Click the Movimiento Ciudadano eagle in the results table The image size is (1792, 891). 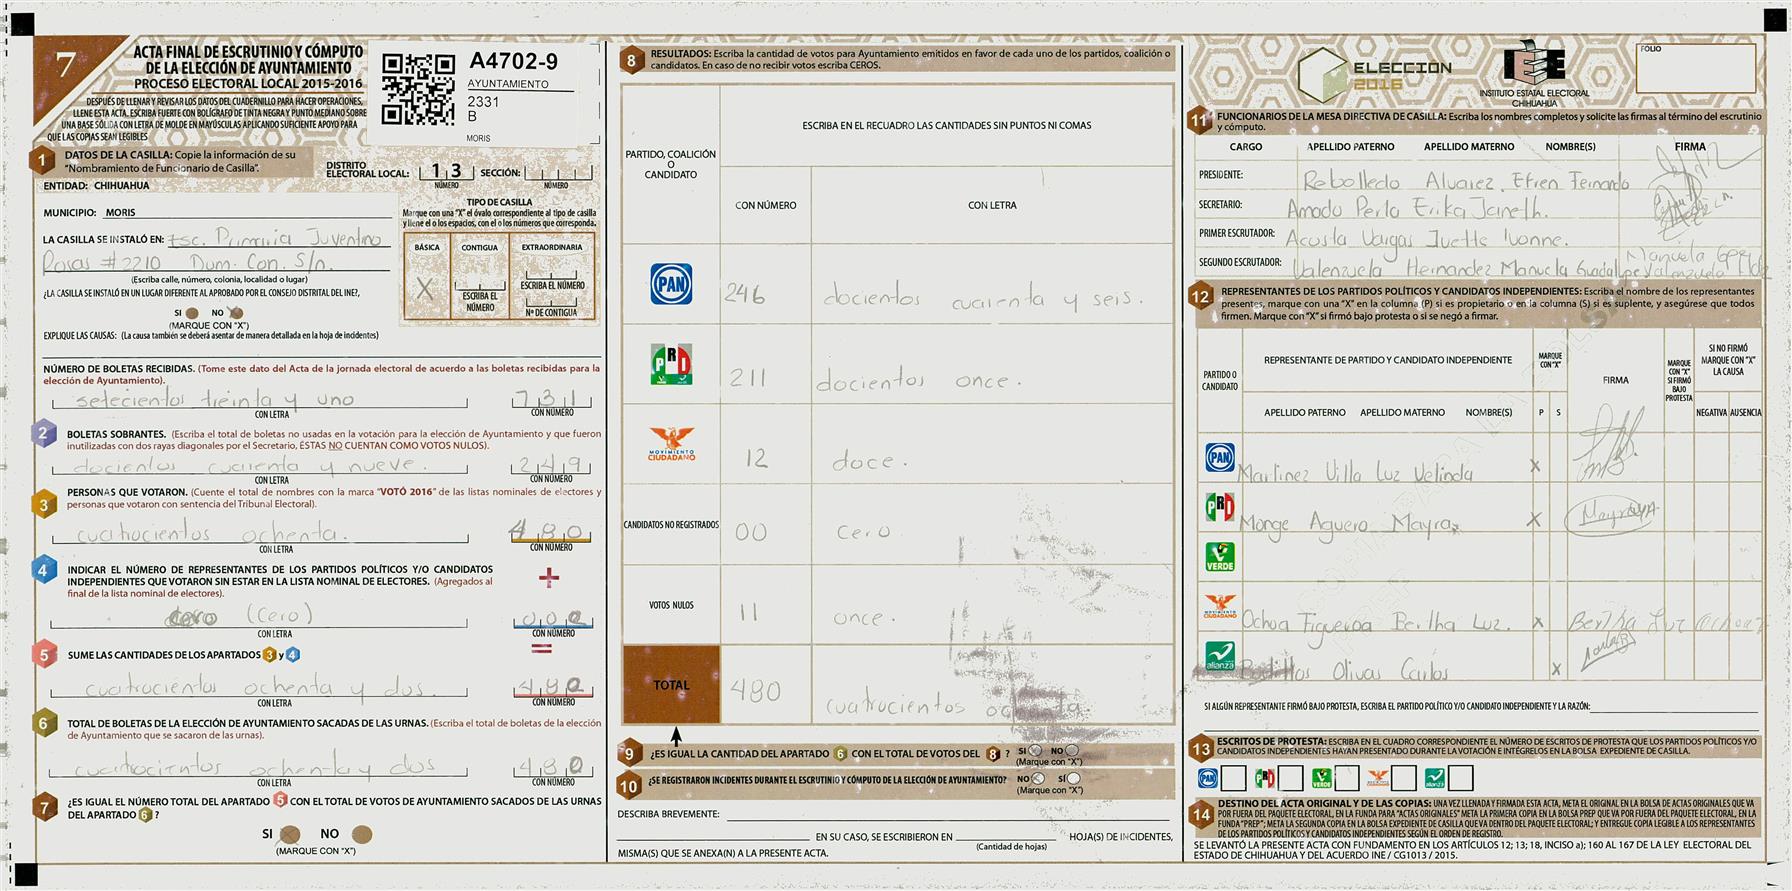point(671,441)
